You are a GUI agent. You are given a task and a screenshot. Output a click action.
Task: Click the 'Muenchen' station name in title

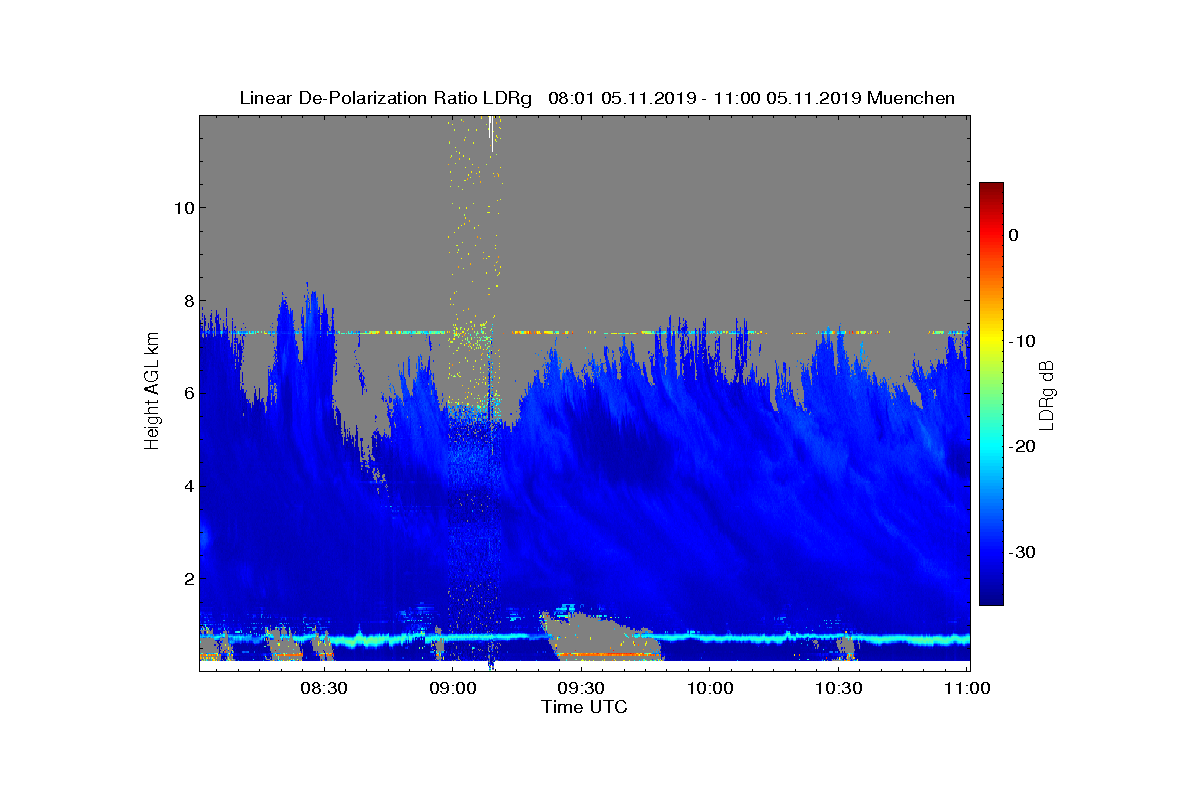911,98
